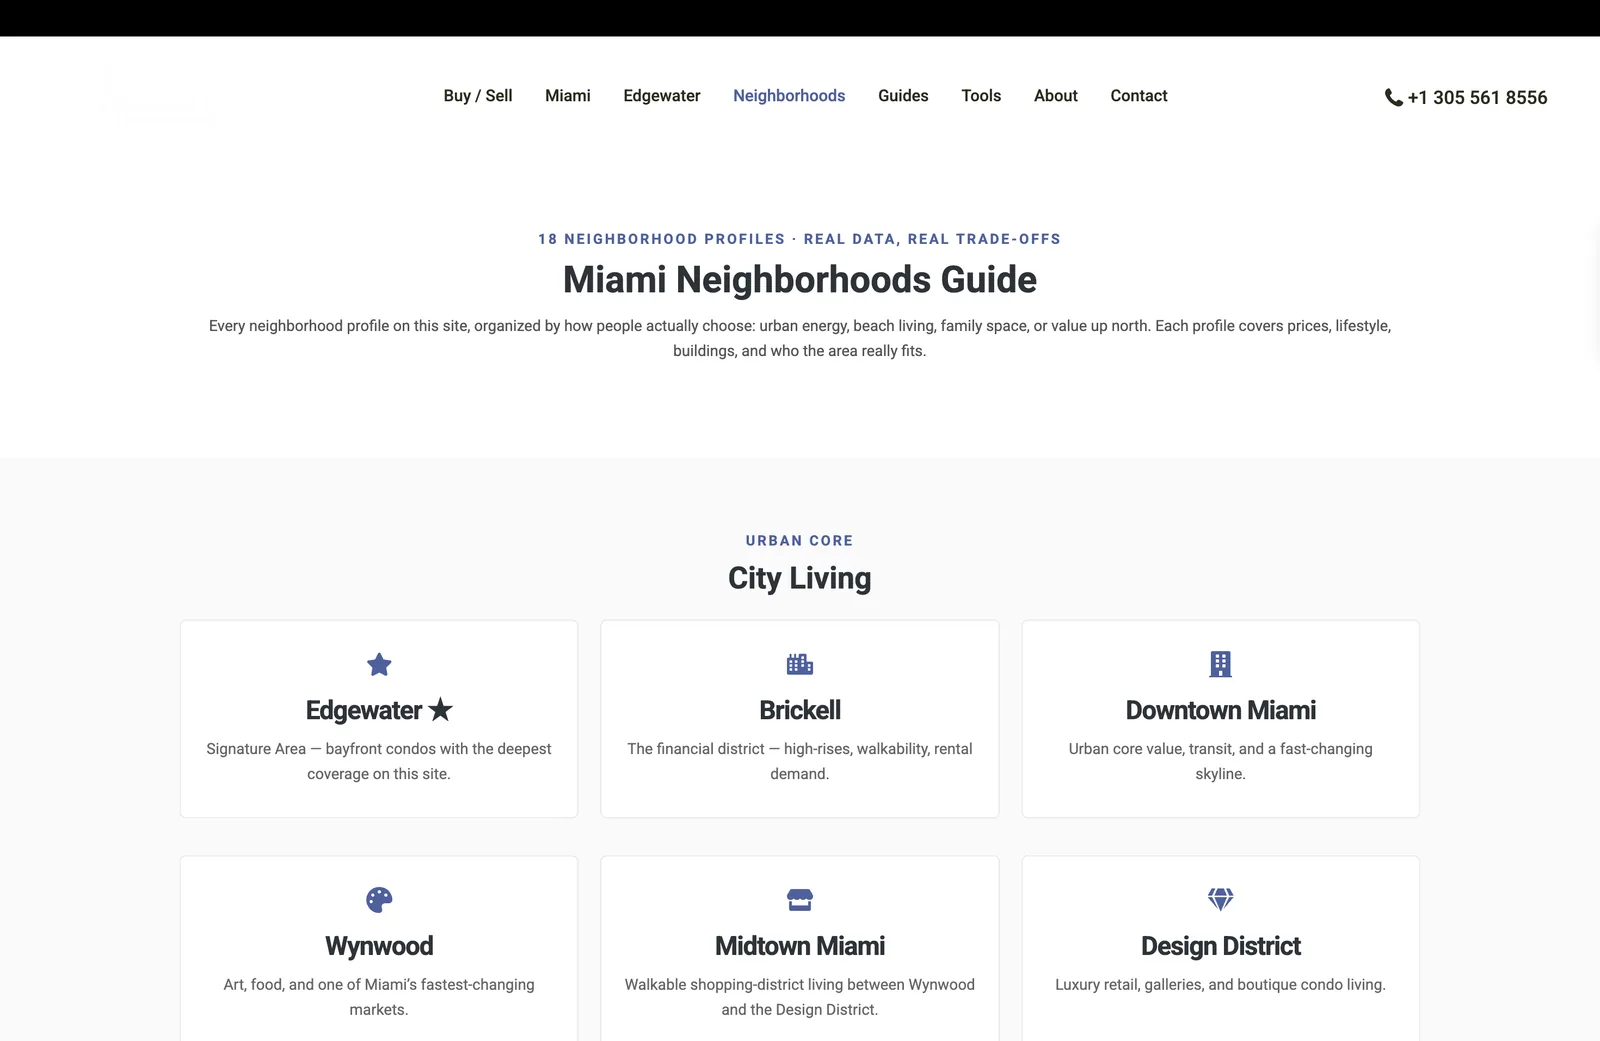Click the star icon above Edgewater
This screenshot has width=1600, height=1041.
pyautogui.click(x=379, y=664)
